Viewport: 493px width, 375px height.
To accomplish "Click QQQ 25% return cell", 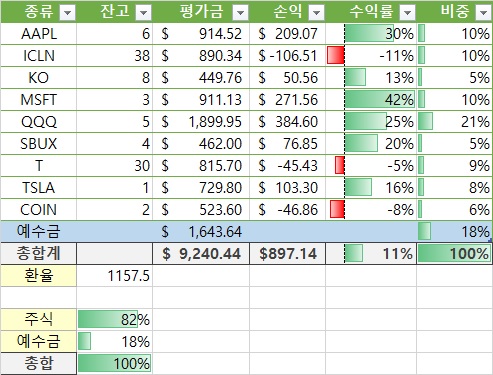I will 371,122.
